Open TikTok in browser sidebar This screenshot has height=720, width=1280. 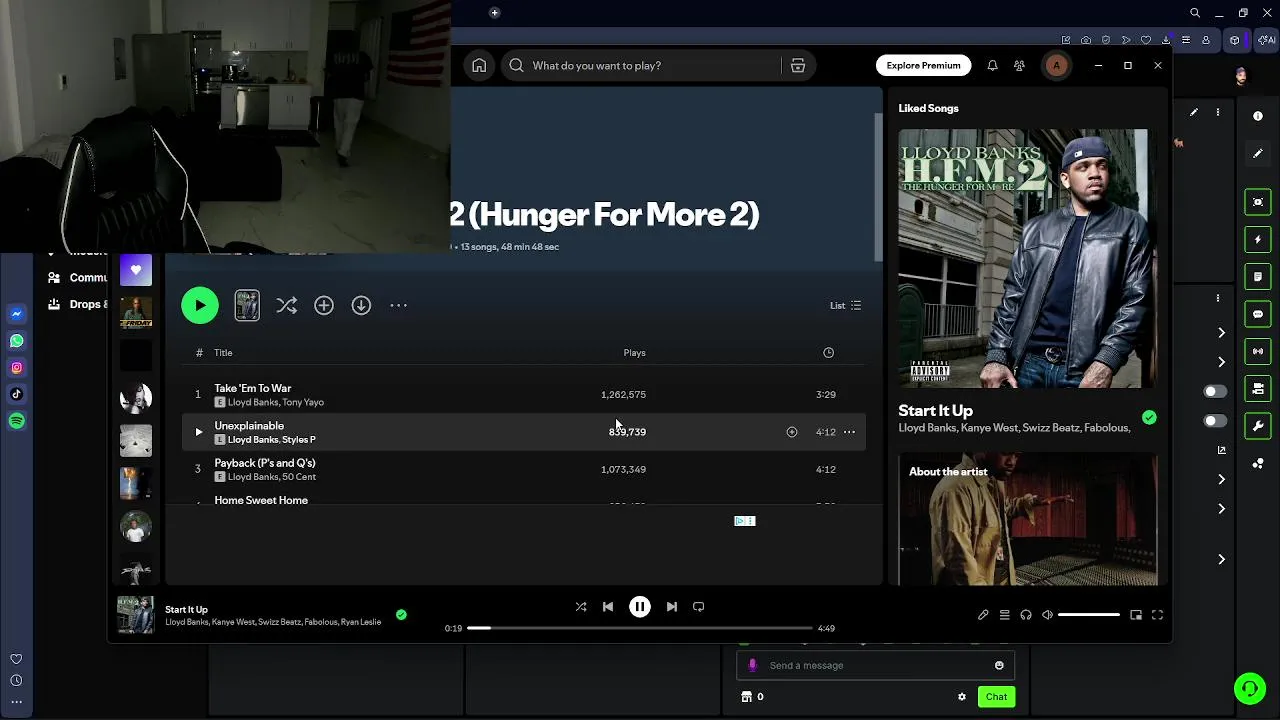[16, 394]
